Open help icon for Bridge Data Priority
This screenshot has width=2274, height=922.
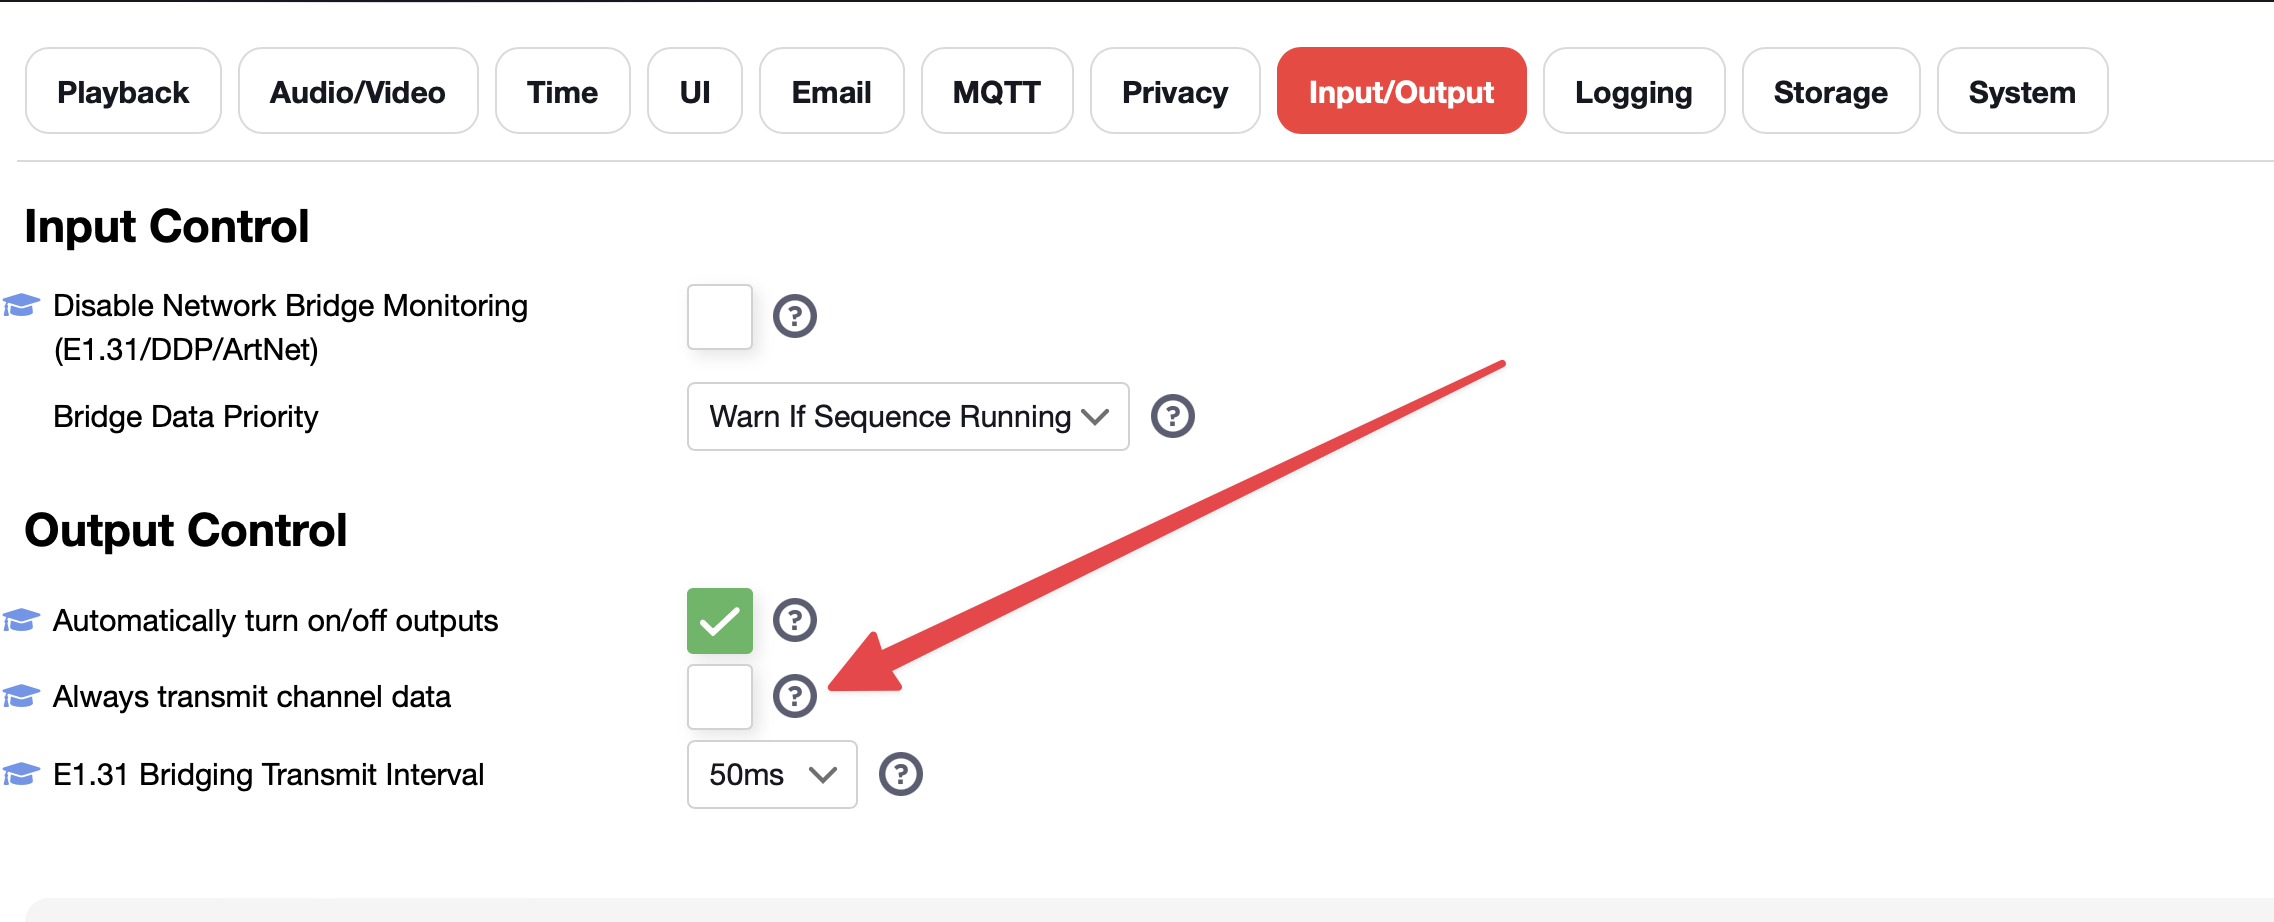click(x=1173, y=416)
